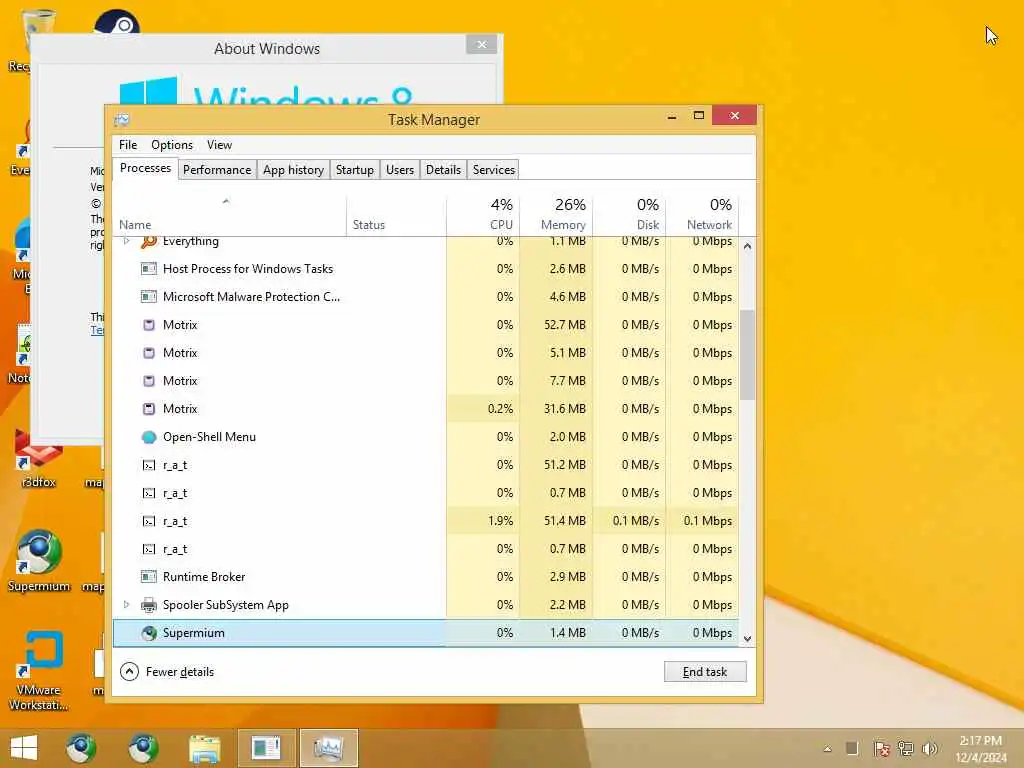
Task: Open the Action Center flag tray icon
Action: pos(881,748)
